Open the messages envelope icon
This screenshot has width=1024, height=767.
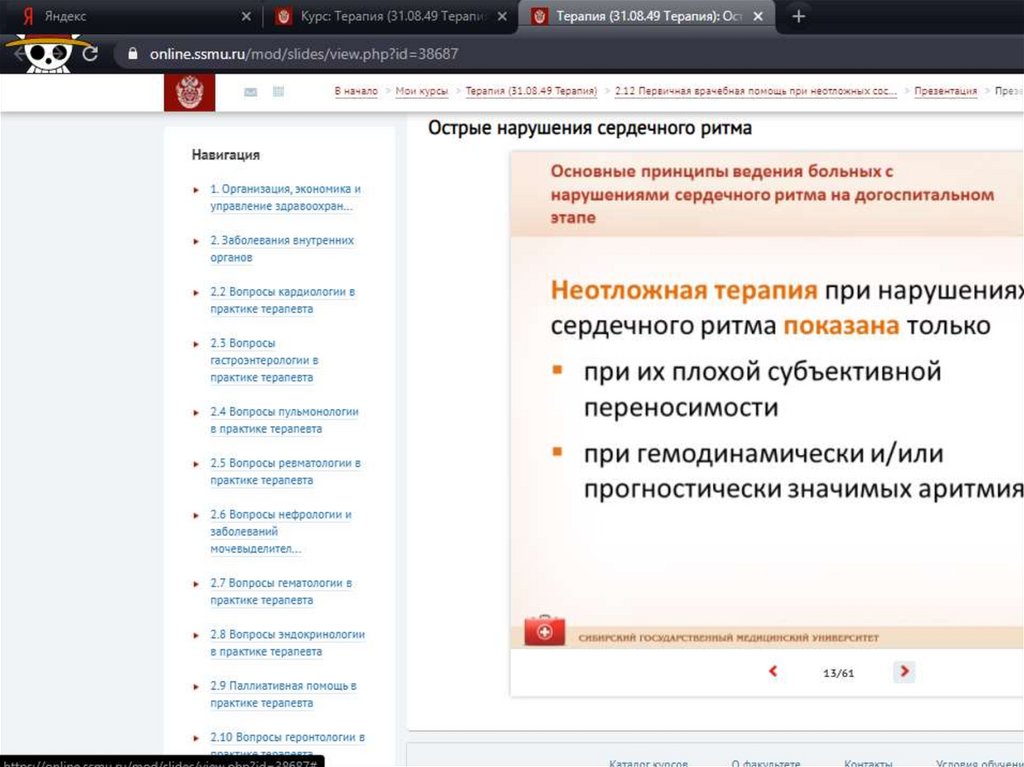click(x=250, y=92)
